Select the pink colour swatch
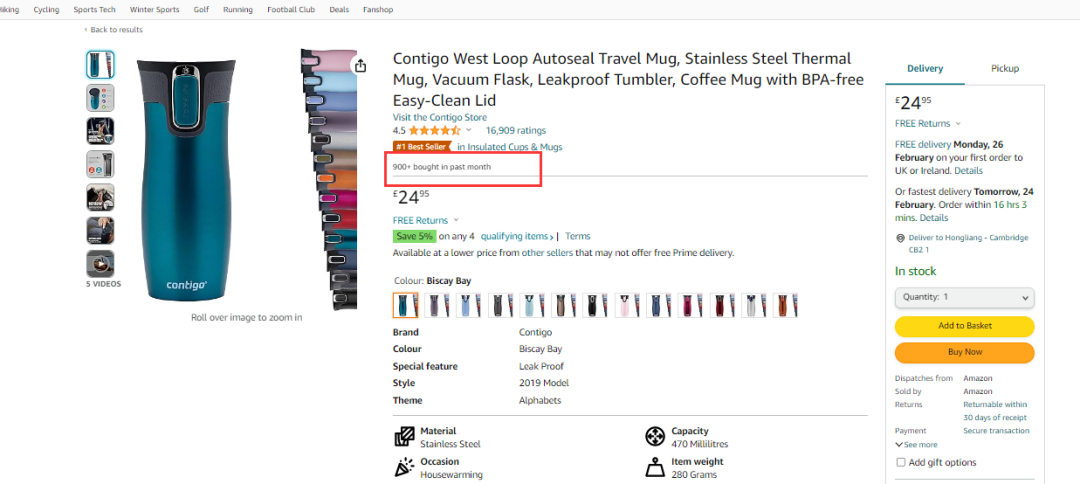1080x484 pixels. 627,305
